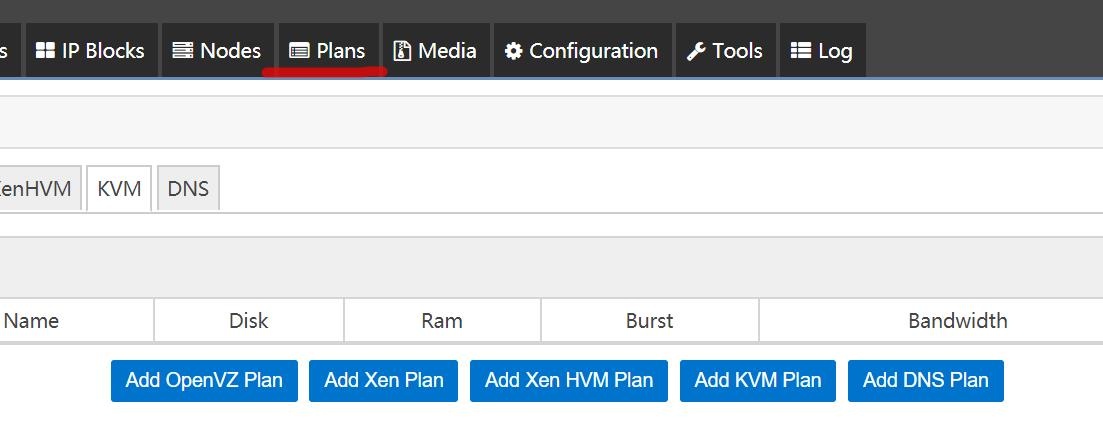Viewport: 1103px width, 436px height.
Task: Click the Nodes server stack icon
Action: point(183,51)
